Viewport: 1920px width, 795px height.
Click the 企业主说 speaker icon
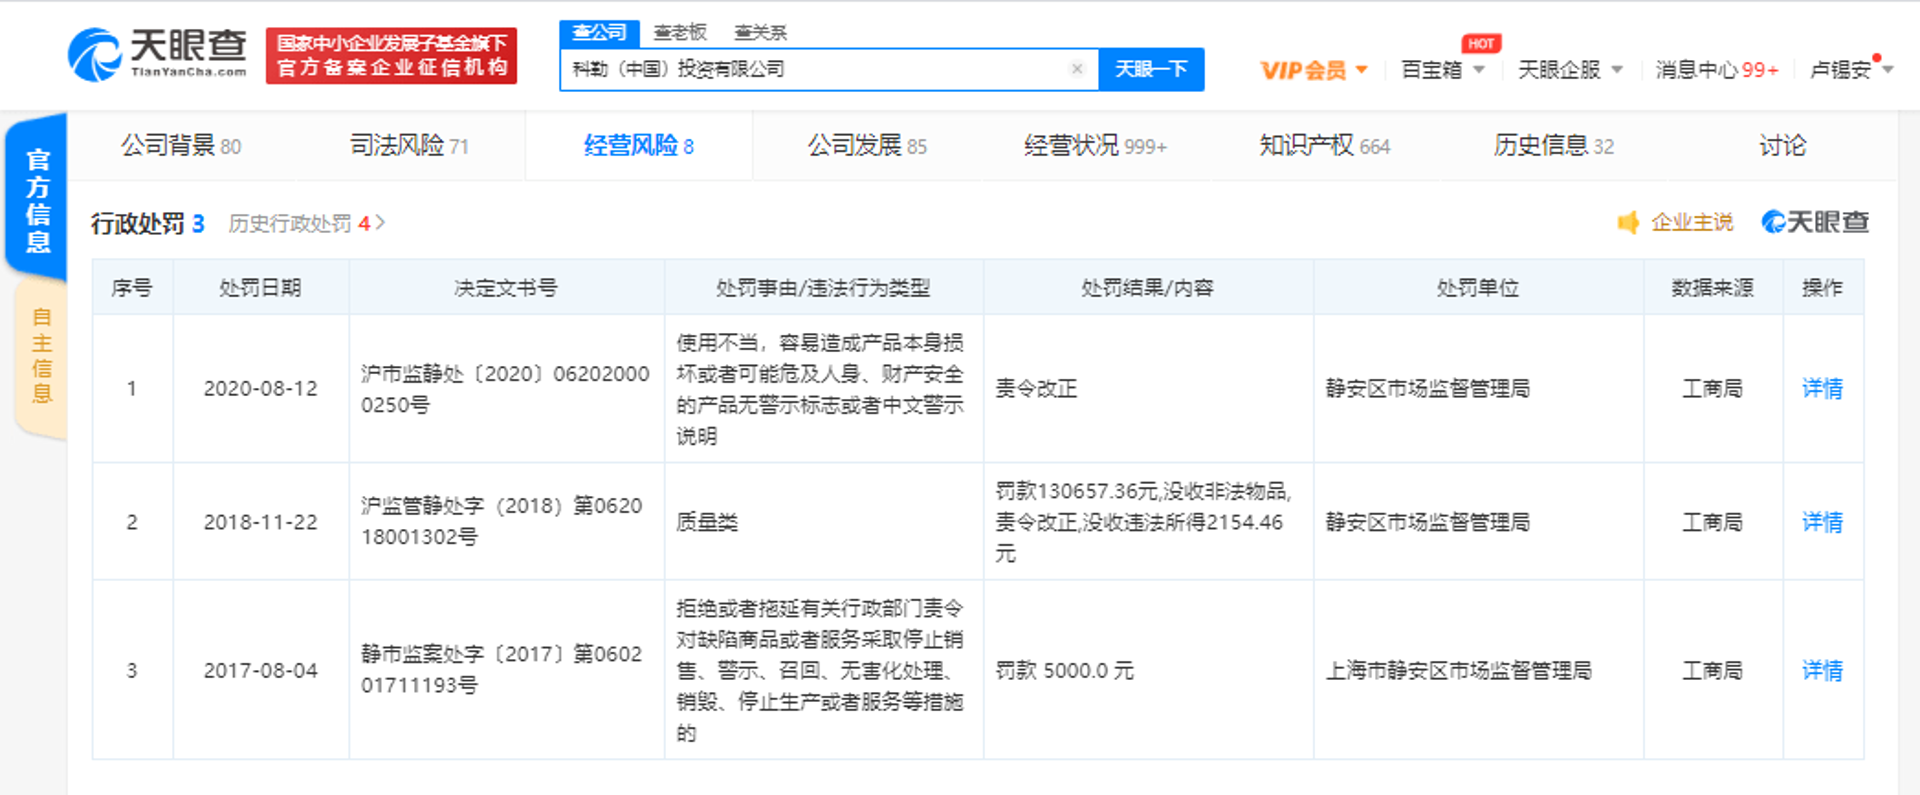[1628, 222]
